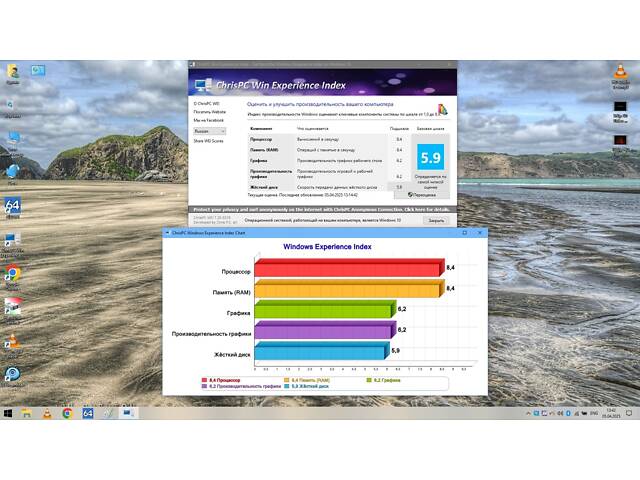Click the blue Жёсткий диск legend swatch
The width and height of the screenshot is (640, 480).
pos(287,386)
